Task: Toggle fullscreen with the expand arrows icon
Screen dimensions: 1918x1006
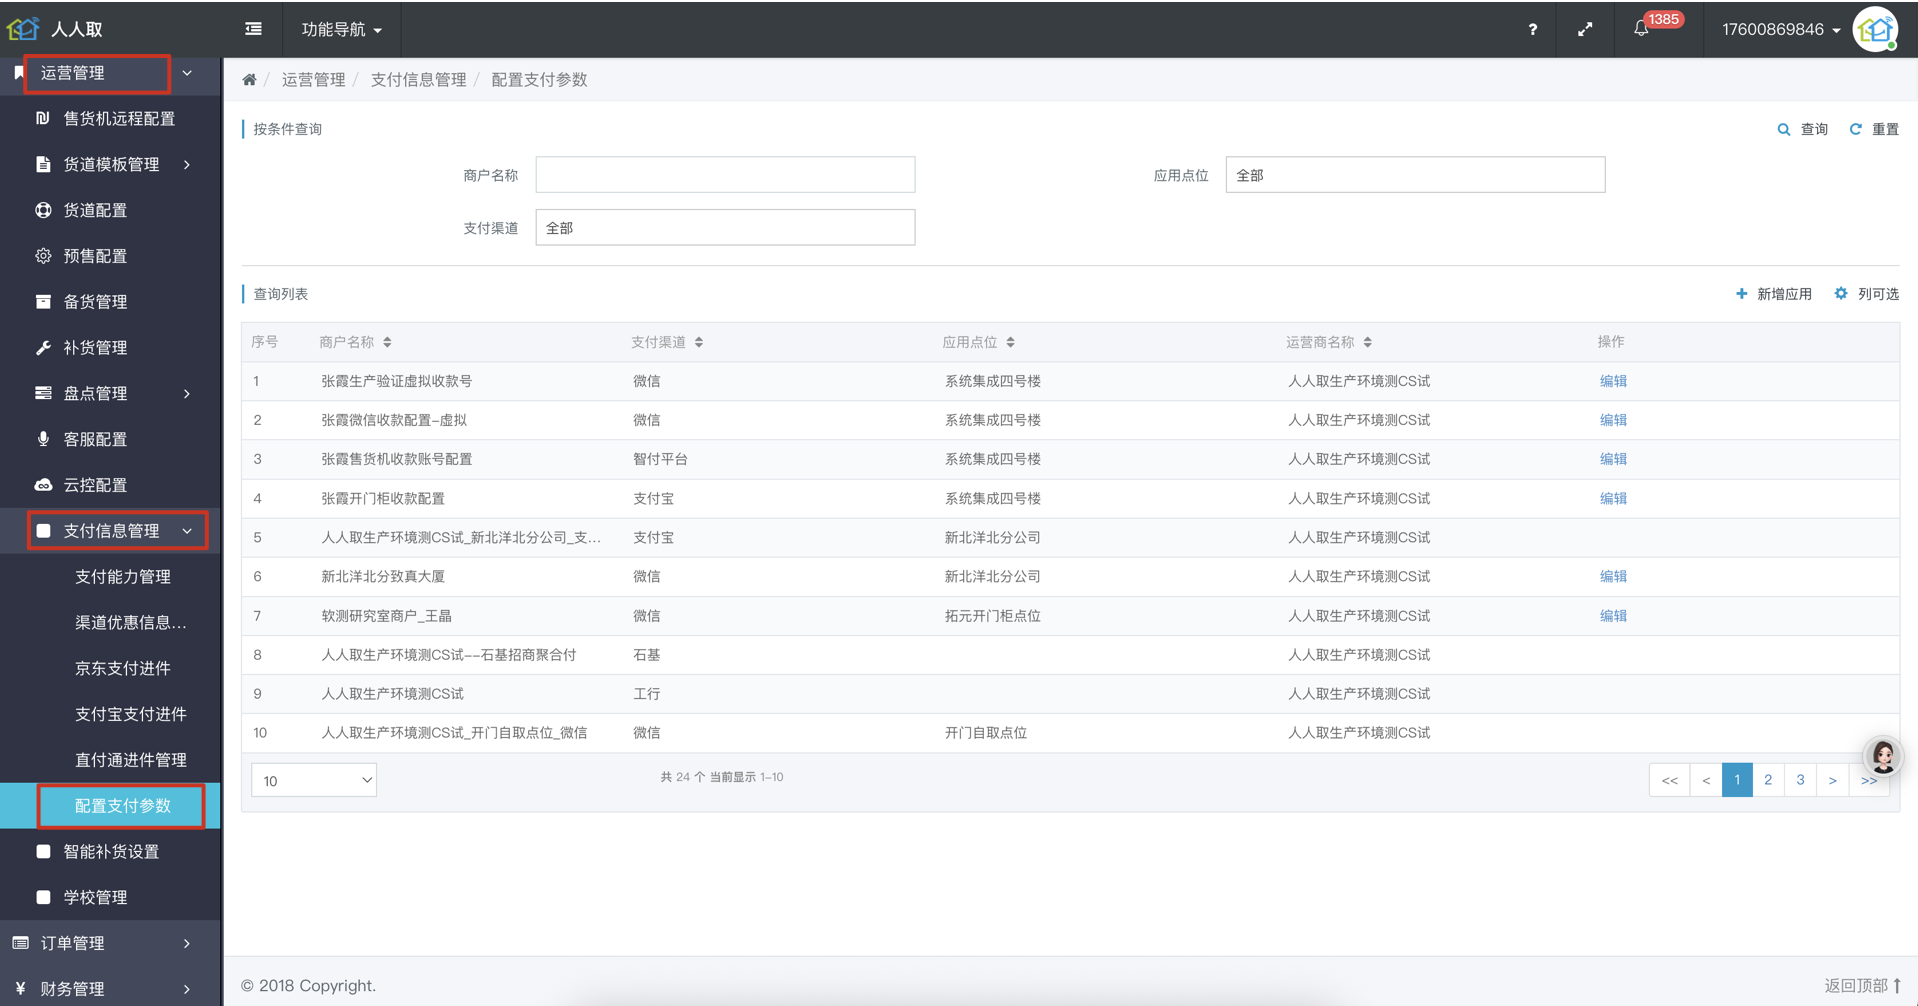Action: [1585, 29]
